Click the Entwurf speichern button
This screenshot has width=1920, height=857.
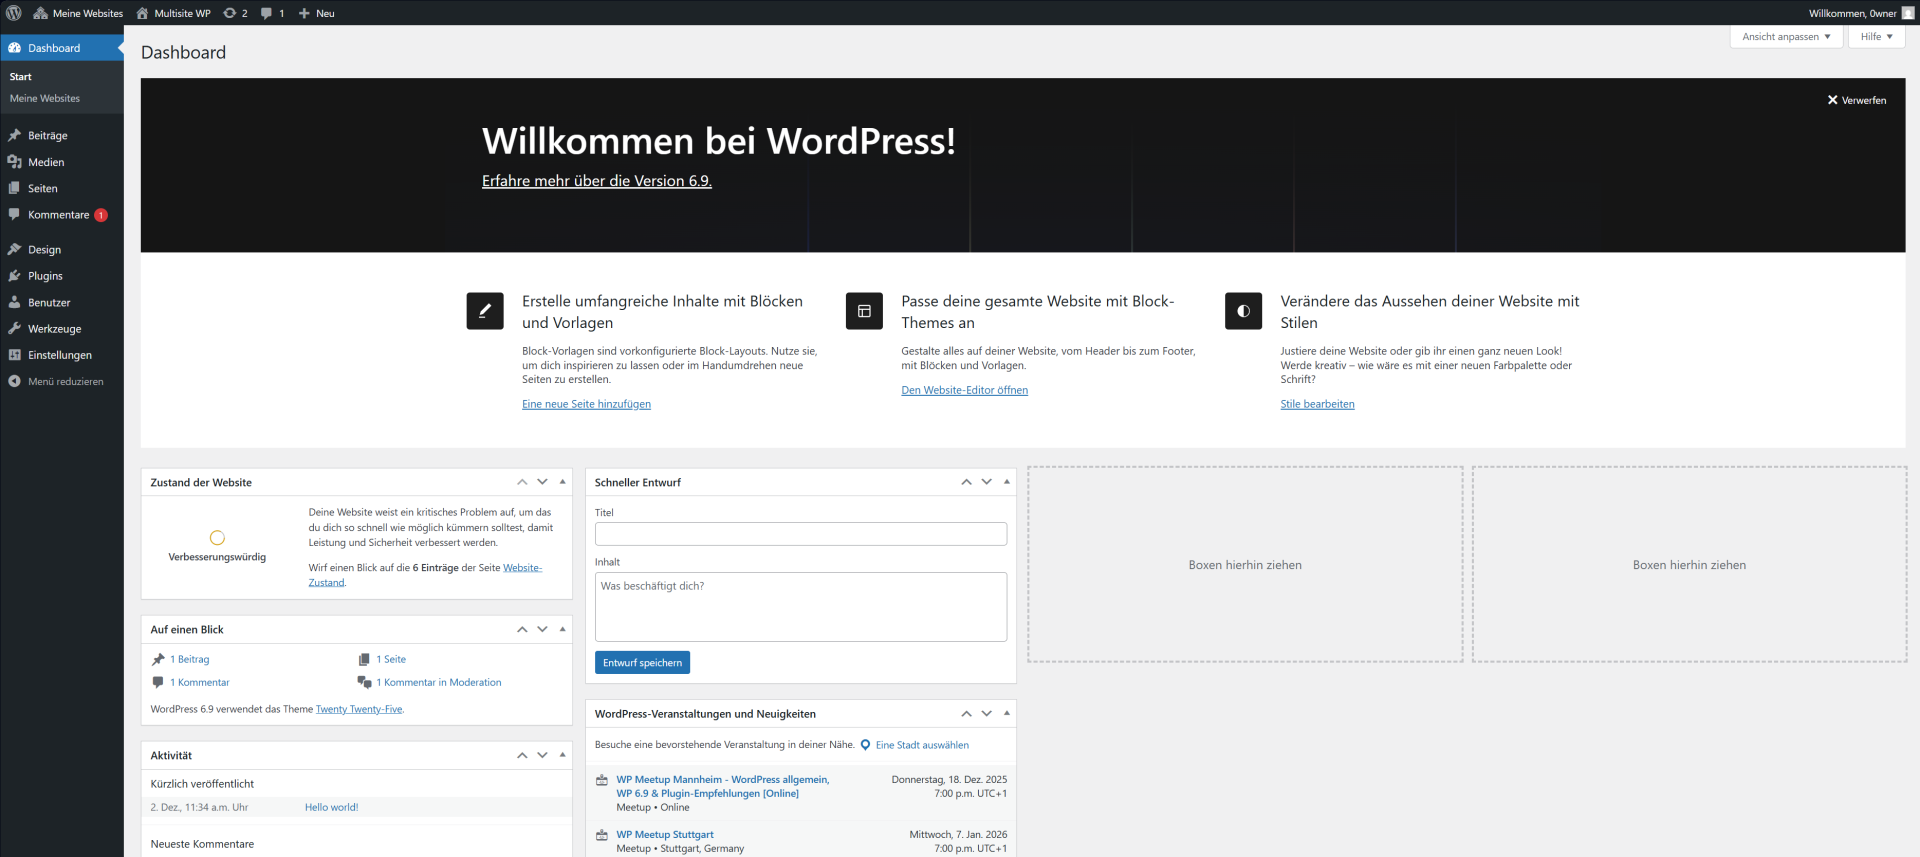click(x=642, y=663)
